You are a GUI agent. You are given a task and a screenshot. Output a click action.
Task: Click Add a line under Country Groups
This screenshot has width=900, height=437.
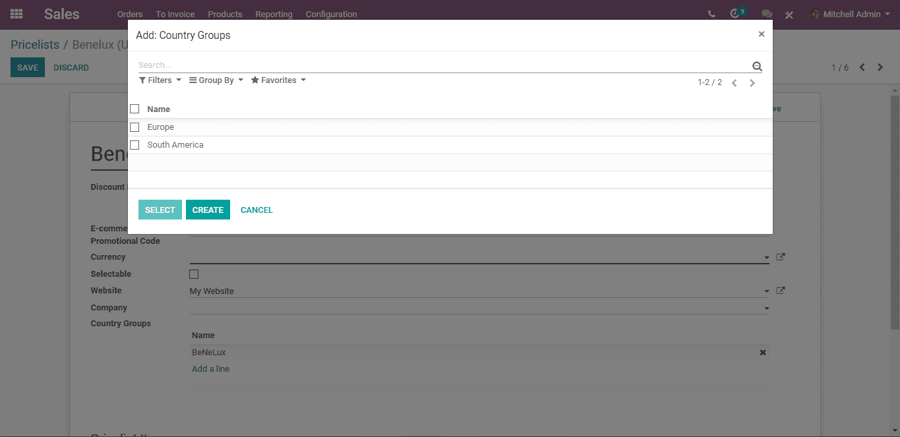point(211,369)
